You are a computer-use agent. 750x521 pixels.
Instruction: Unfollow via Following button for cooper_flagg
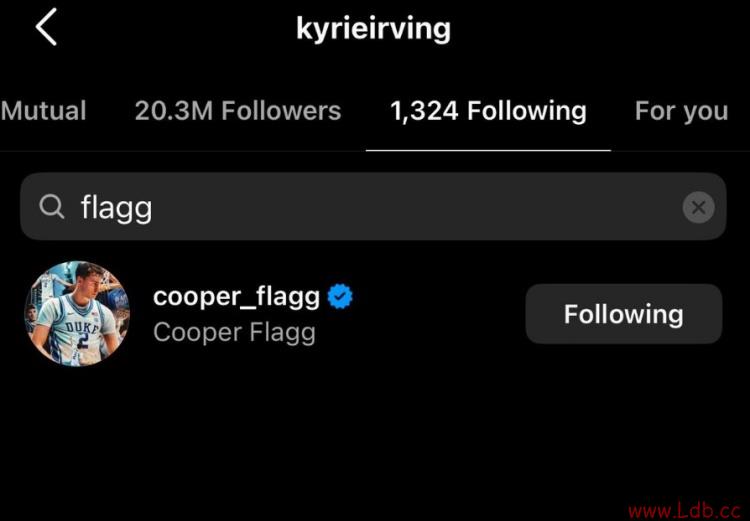(624, 314)
